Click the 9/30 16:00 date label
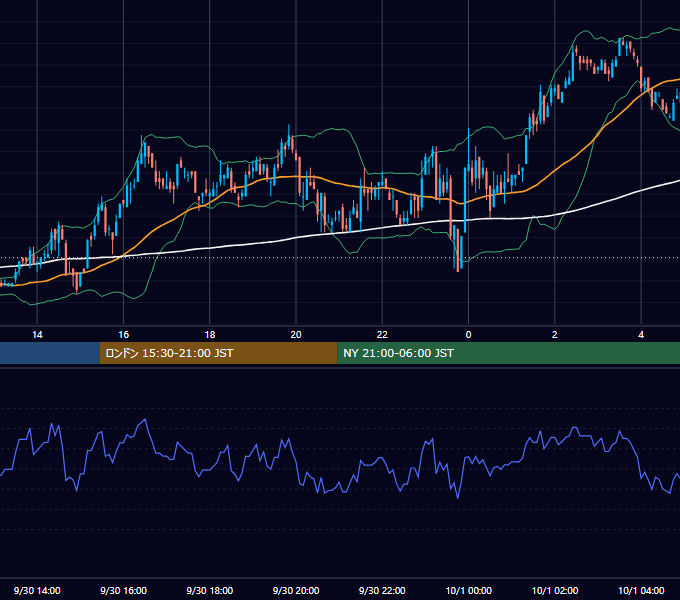This screenshot has height=600, width=680. (x=124, y=590)
